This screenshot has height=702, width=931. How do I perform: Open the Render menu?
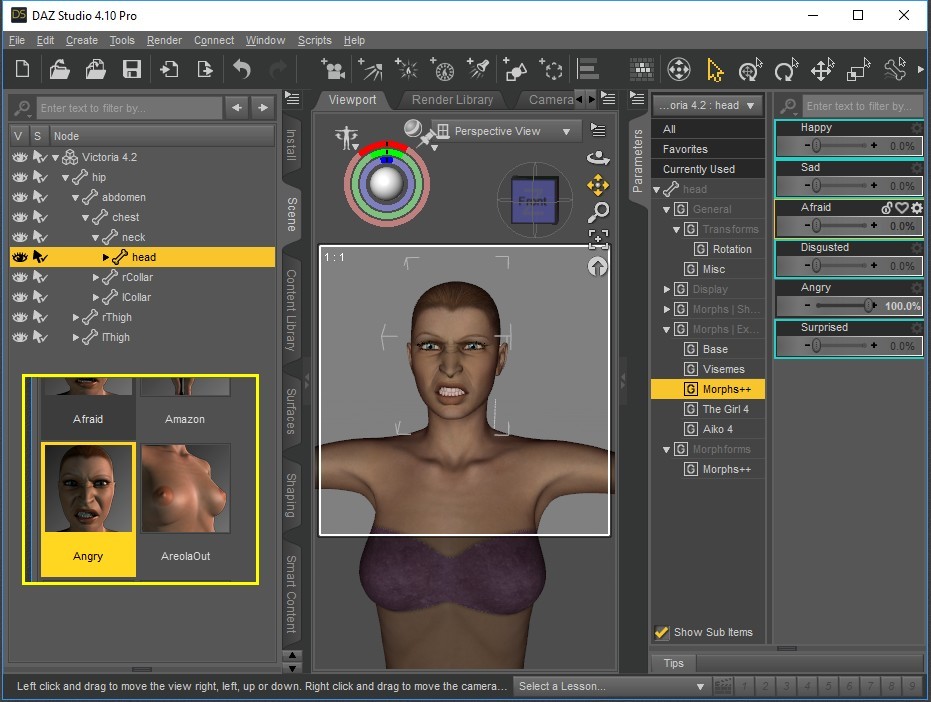click(164, 40)
